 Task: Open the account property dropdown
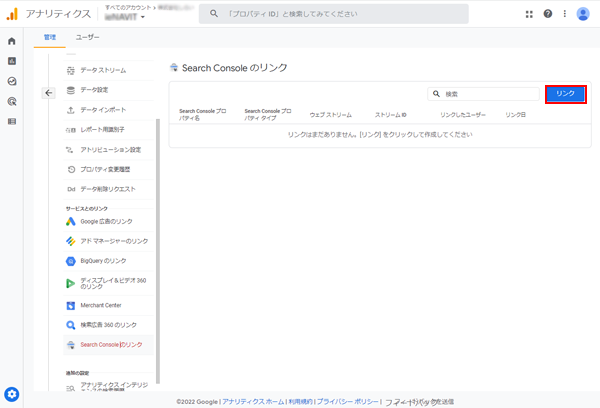pyautogui.click(x=125, y=17)
